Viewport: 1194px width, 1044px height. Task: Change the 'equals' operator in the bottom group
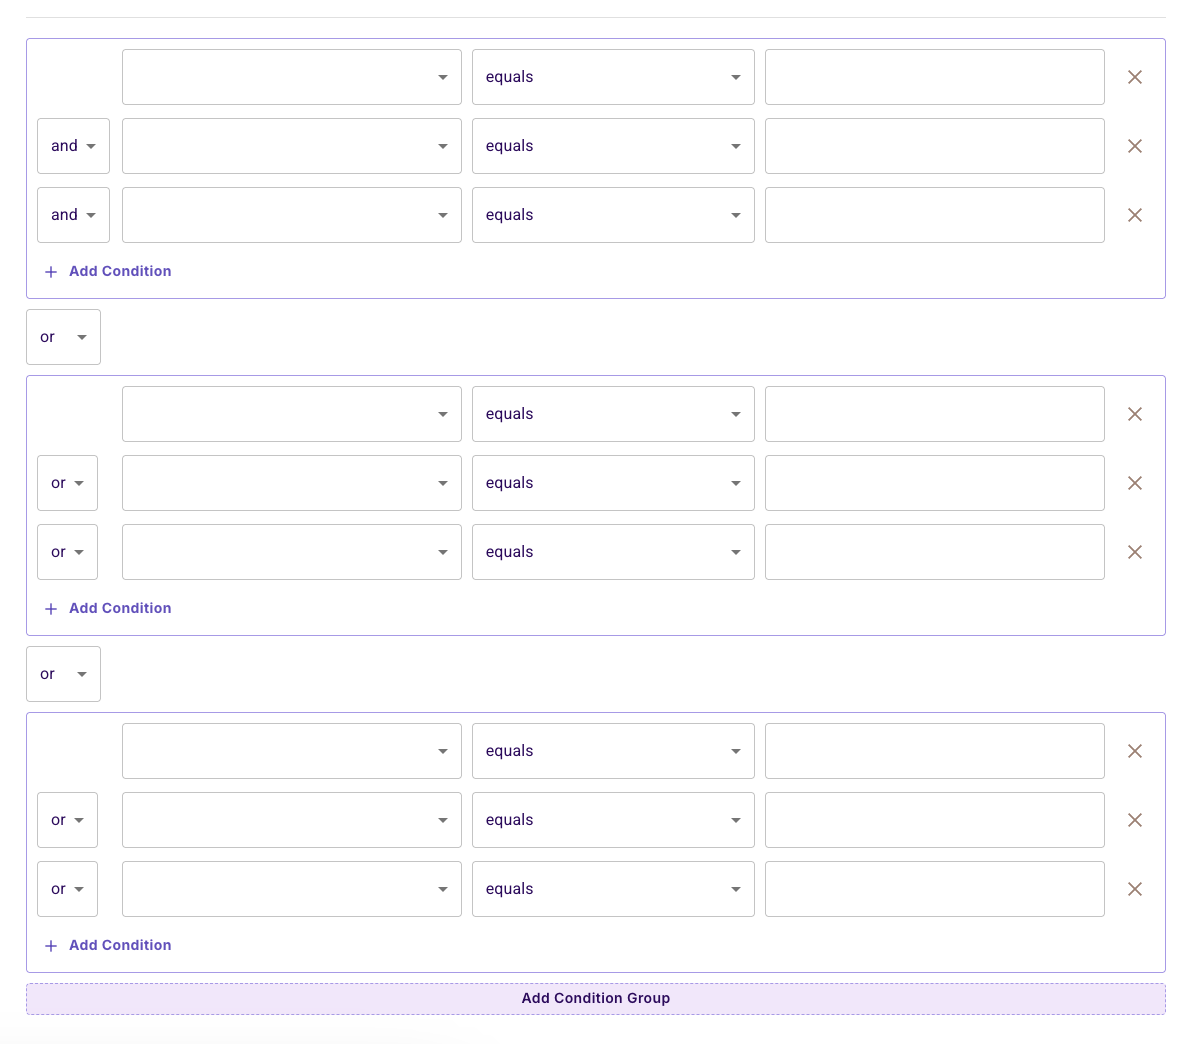(613, 751)
